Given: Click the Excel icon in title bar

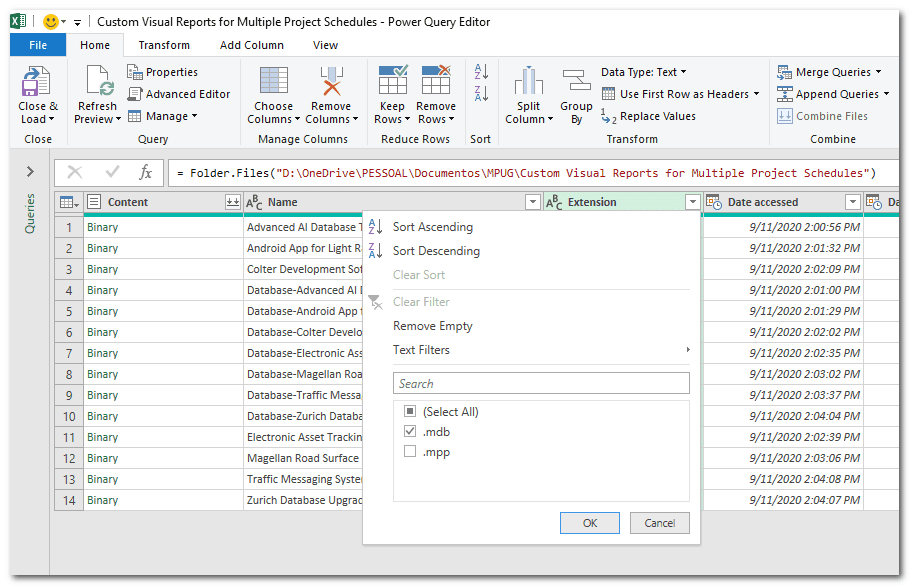Looking at the screenshot, I should tap(18, 21).
